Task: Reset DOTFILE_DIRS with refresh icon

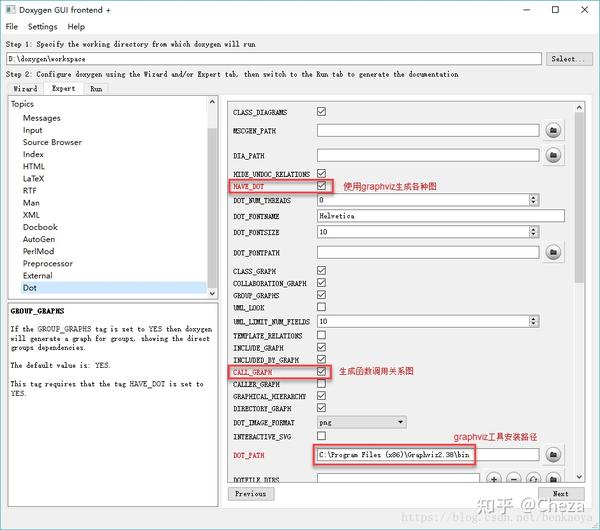Action: pos(533,478)
